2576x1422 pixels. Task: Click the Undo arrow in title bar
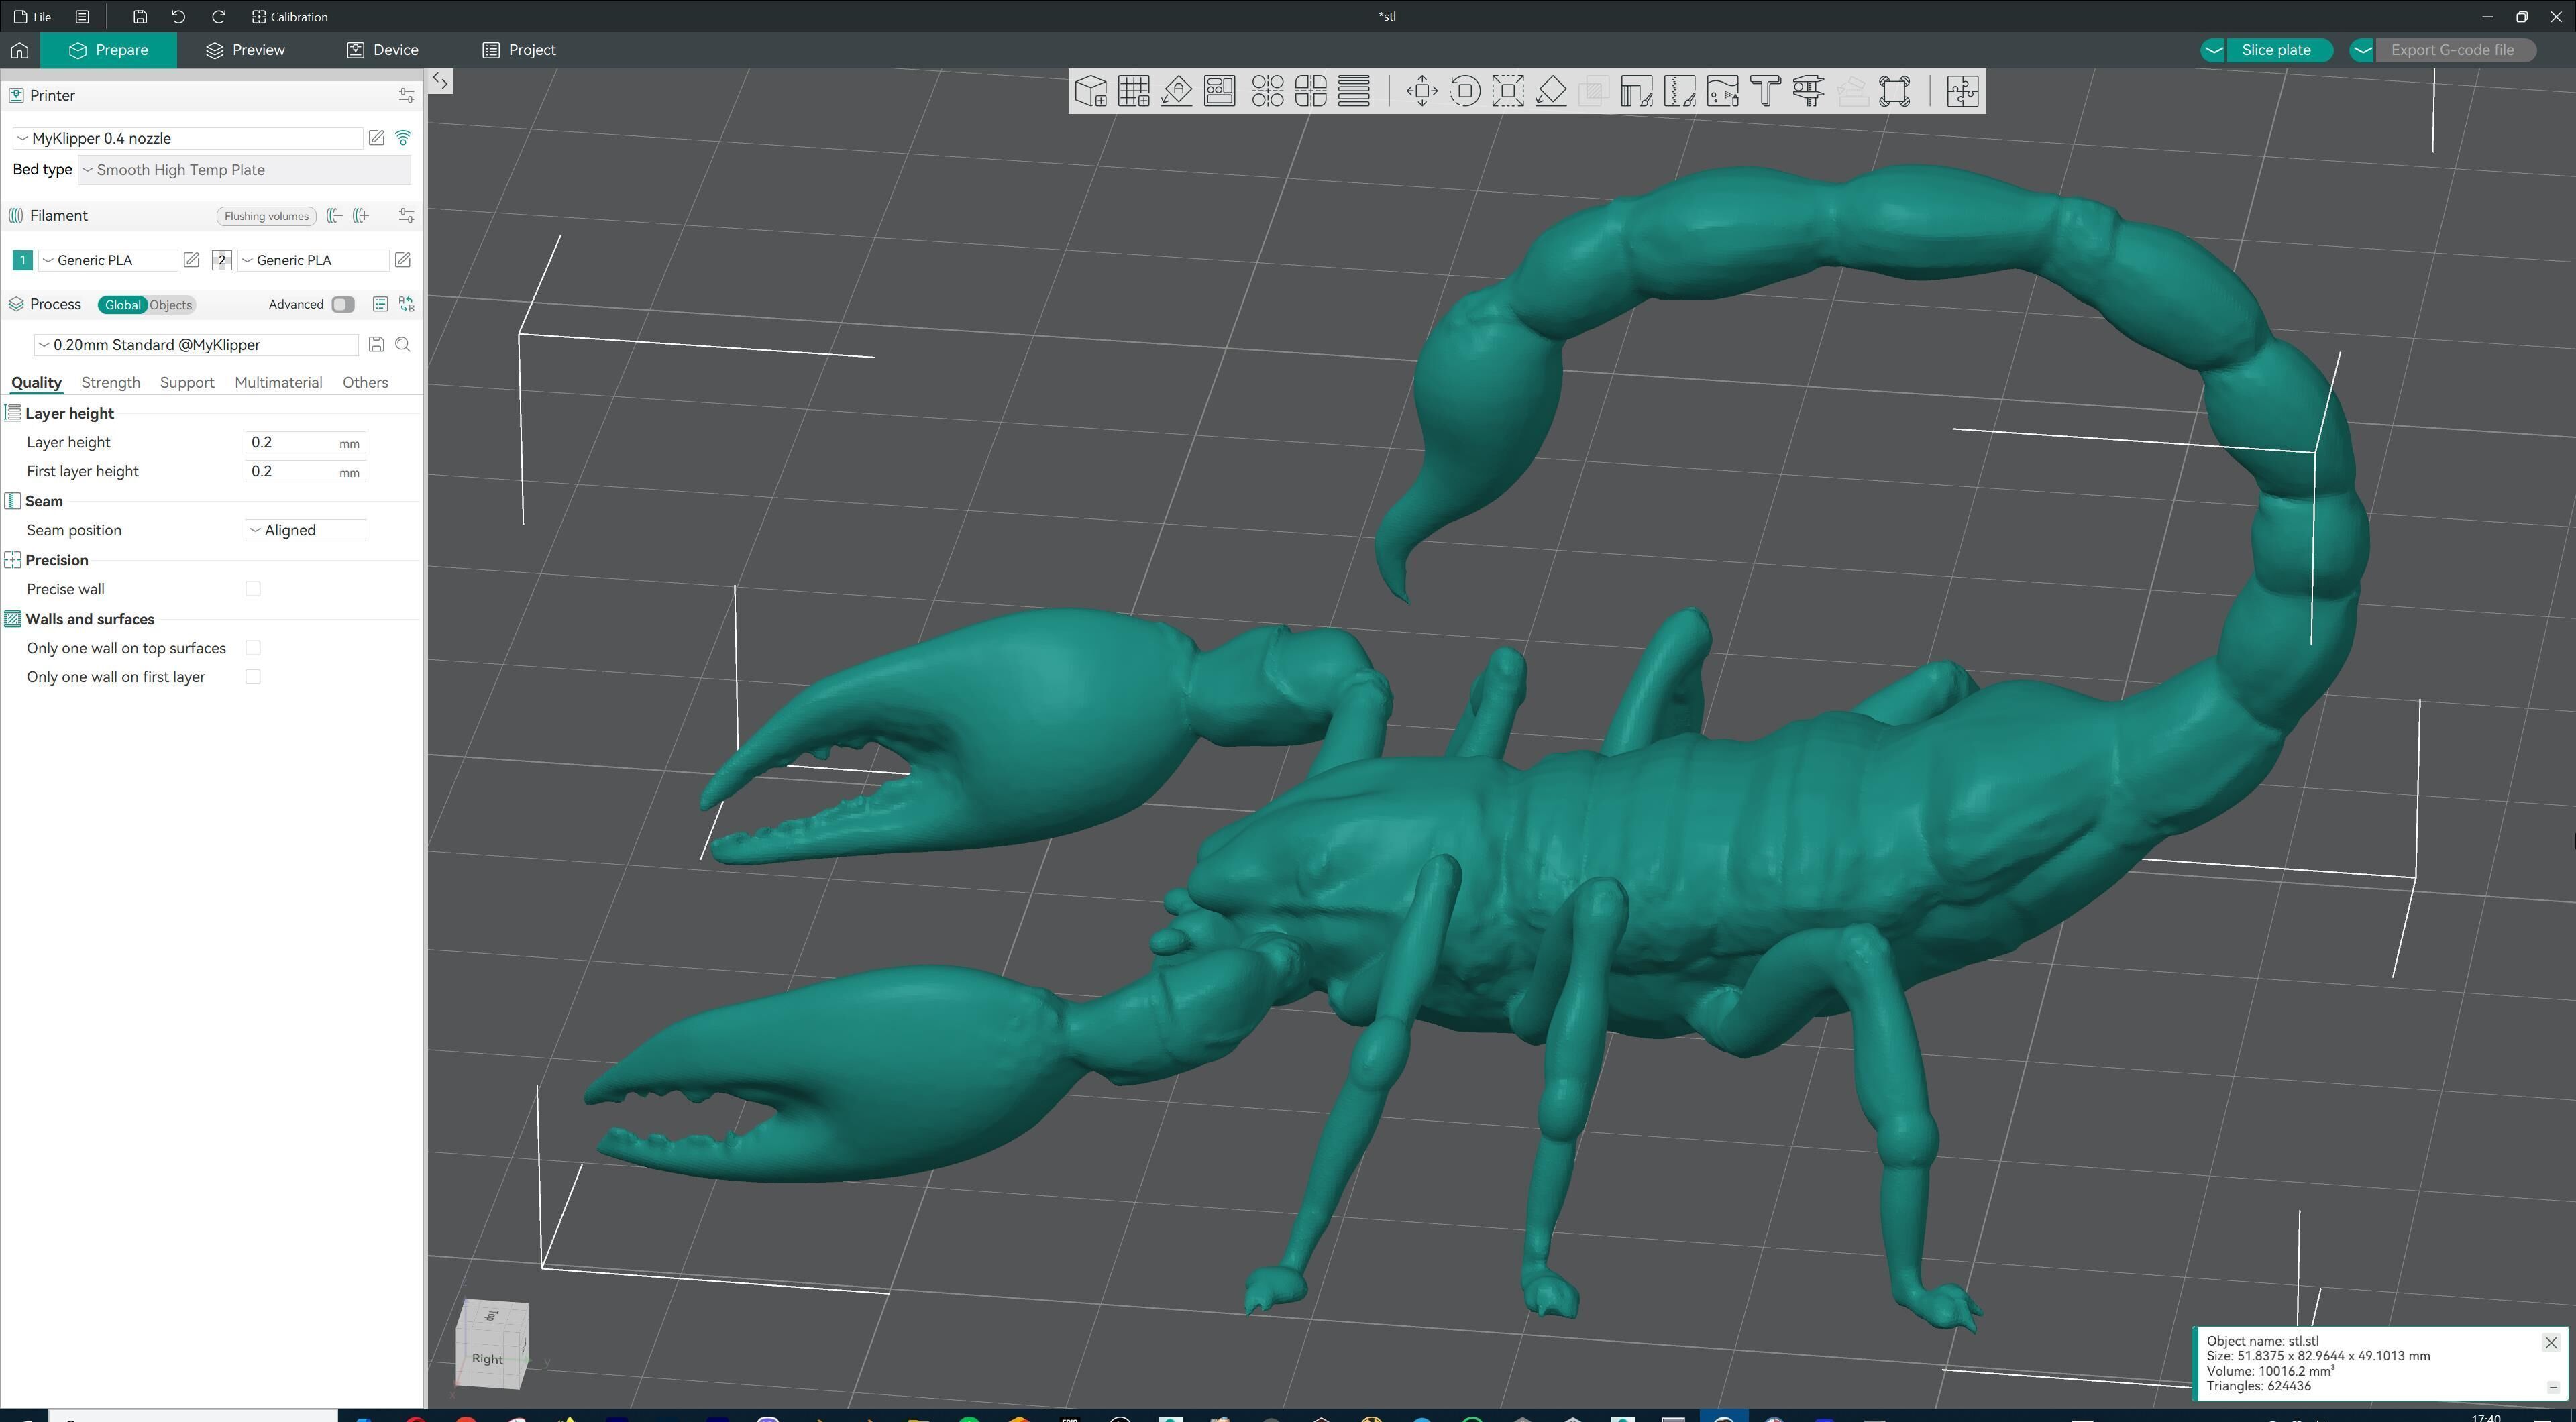[178, 17]
